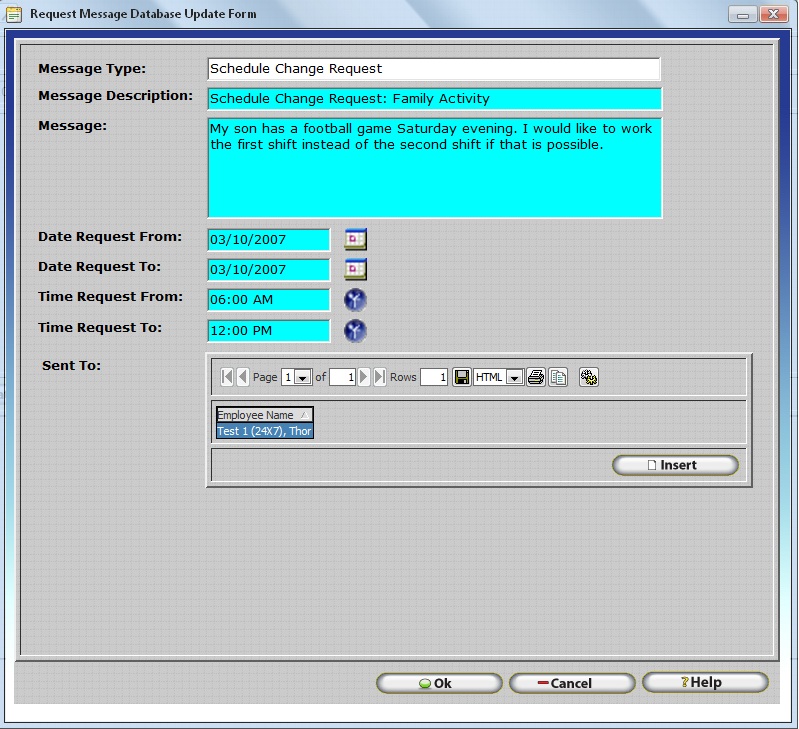This screenshot has height=729, width=799.
Task: Click the print icon in grid toolbar
Action: coord(536,377)
